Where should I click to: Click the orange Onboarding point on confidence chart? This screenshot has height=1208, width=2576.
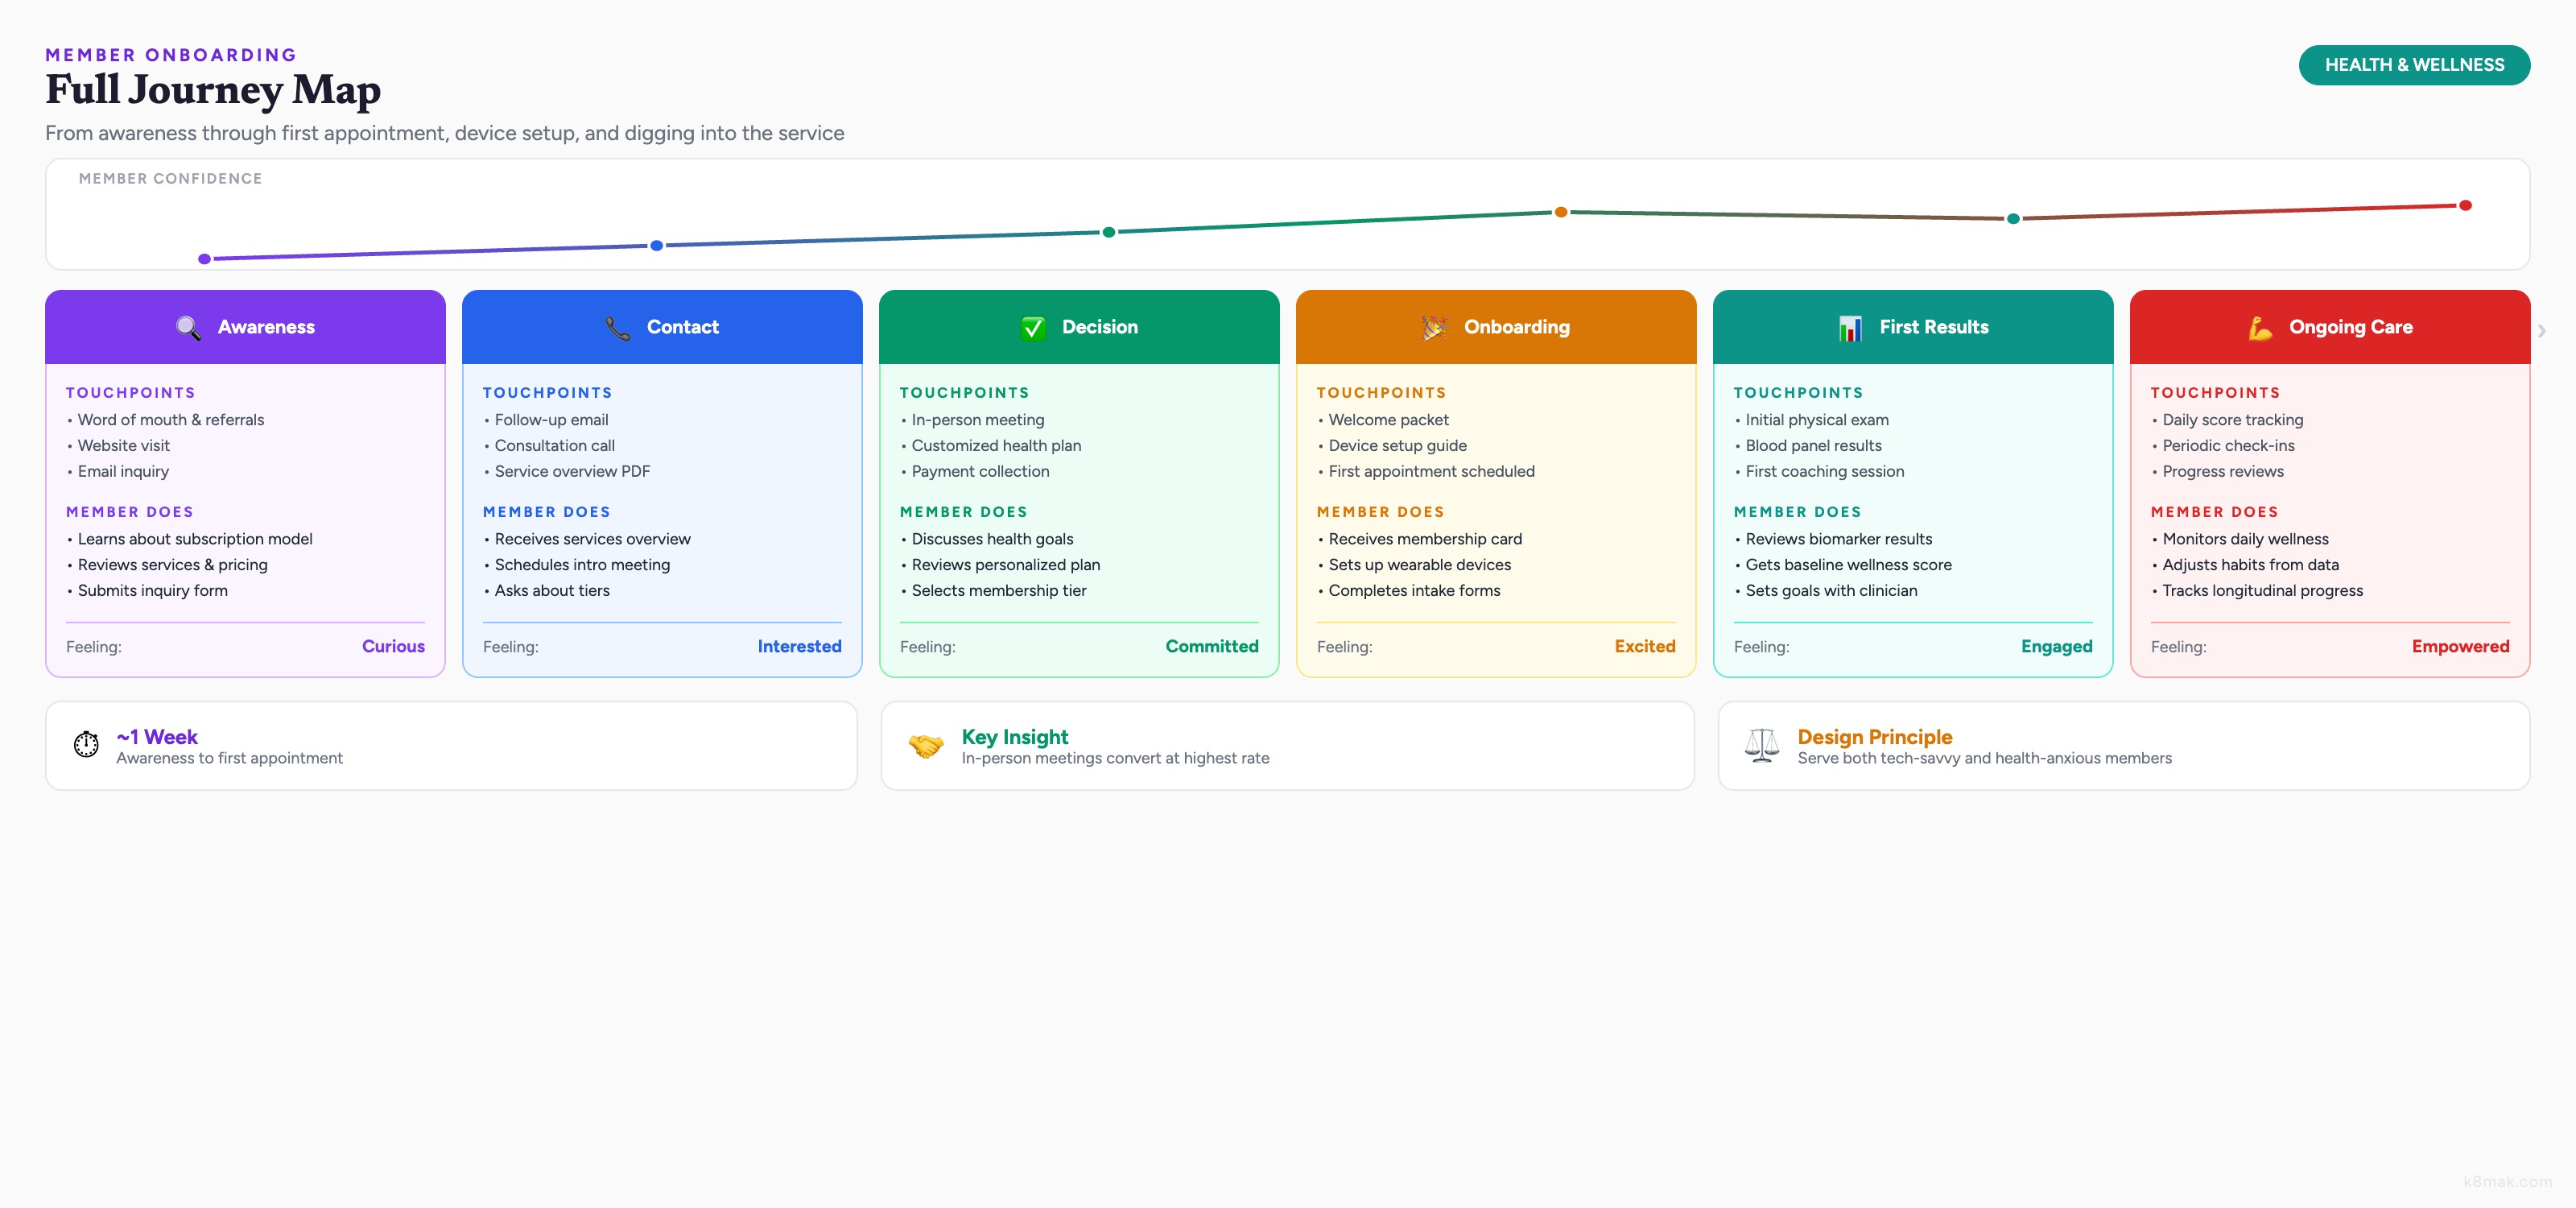click(1561, 212)
